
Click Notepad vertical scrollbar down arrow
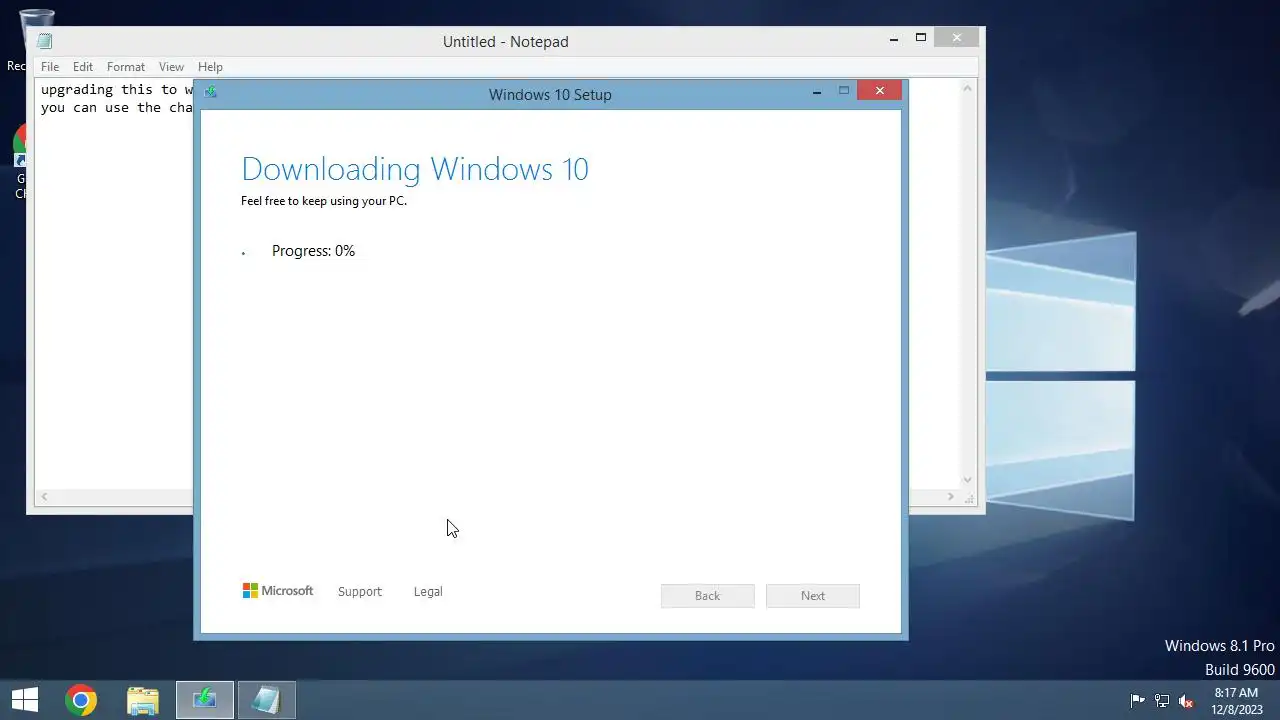(967, 480)
